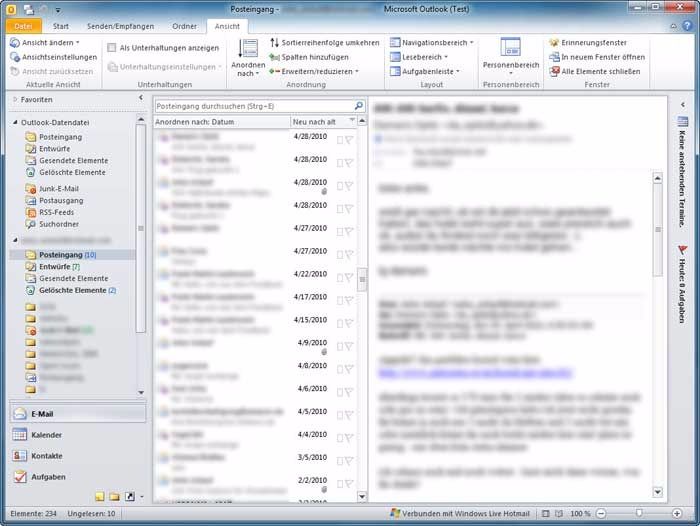Image resolution: width=700 pixels, height=526 pixels.
Task: Open the Notizen icon in navigation footer
Action: (x=100, y=496)
